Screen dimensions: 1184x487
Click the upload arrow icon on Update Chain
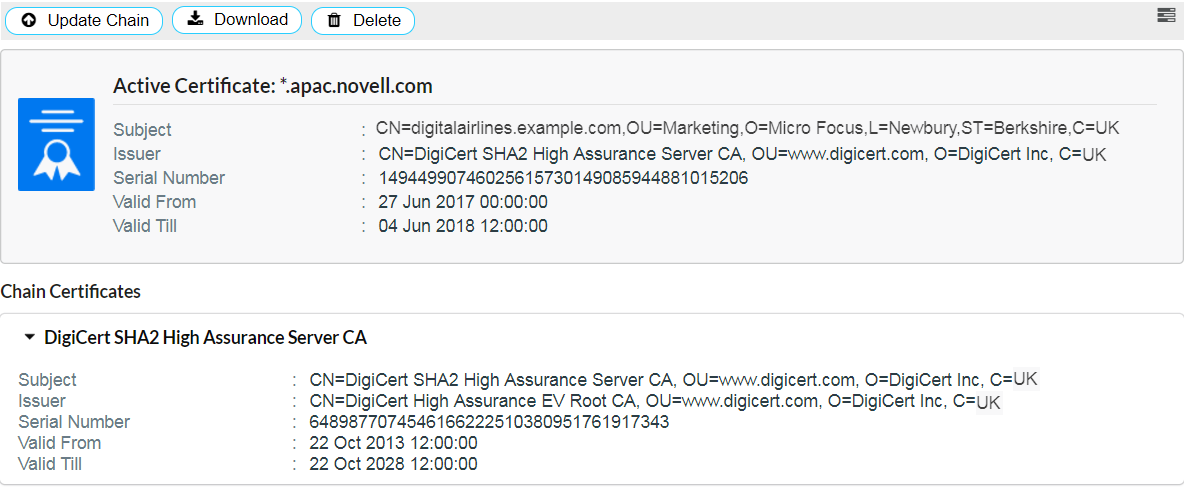(29, 20)
